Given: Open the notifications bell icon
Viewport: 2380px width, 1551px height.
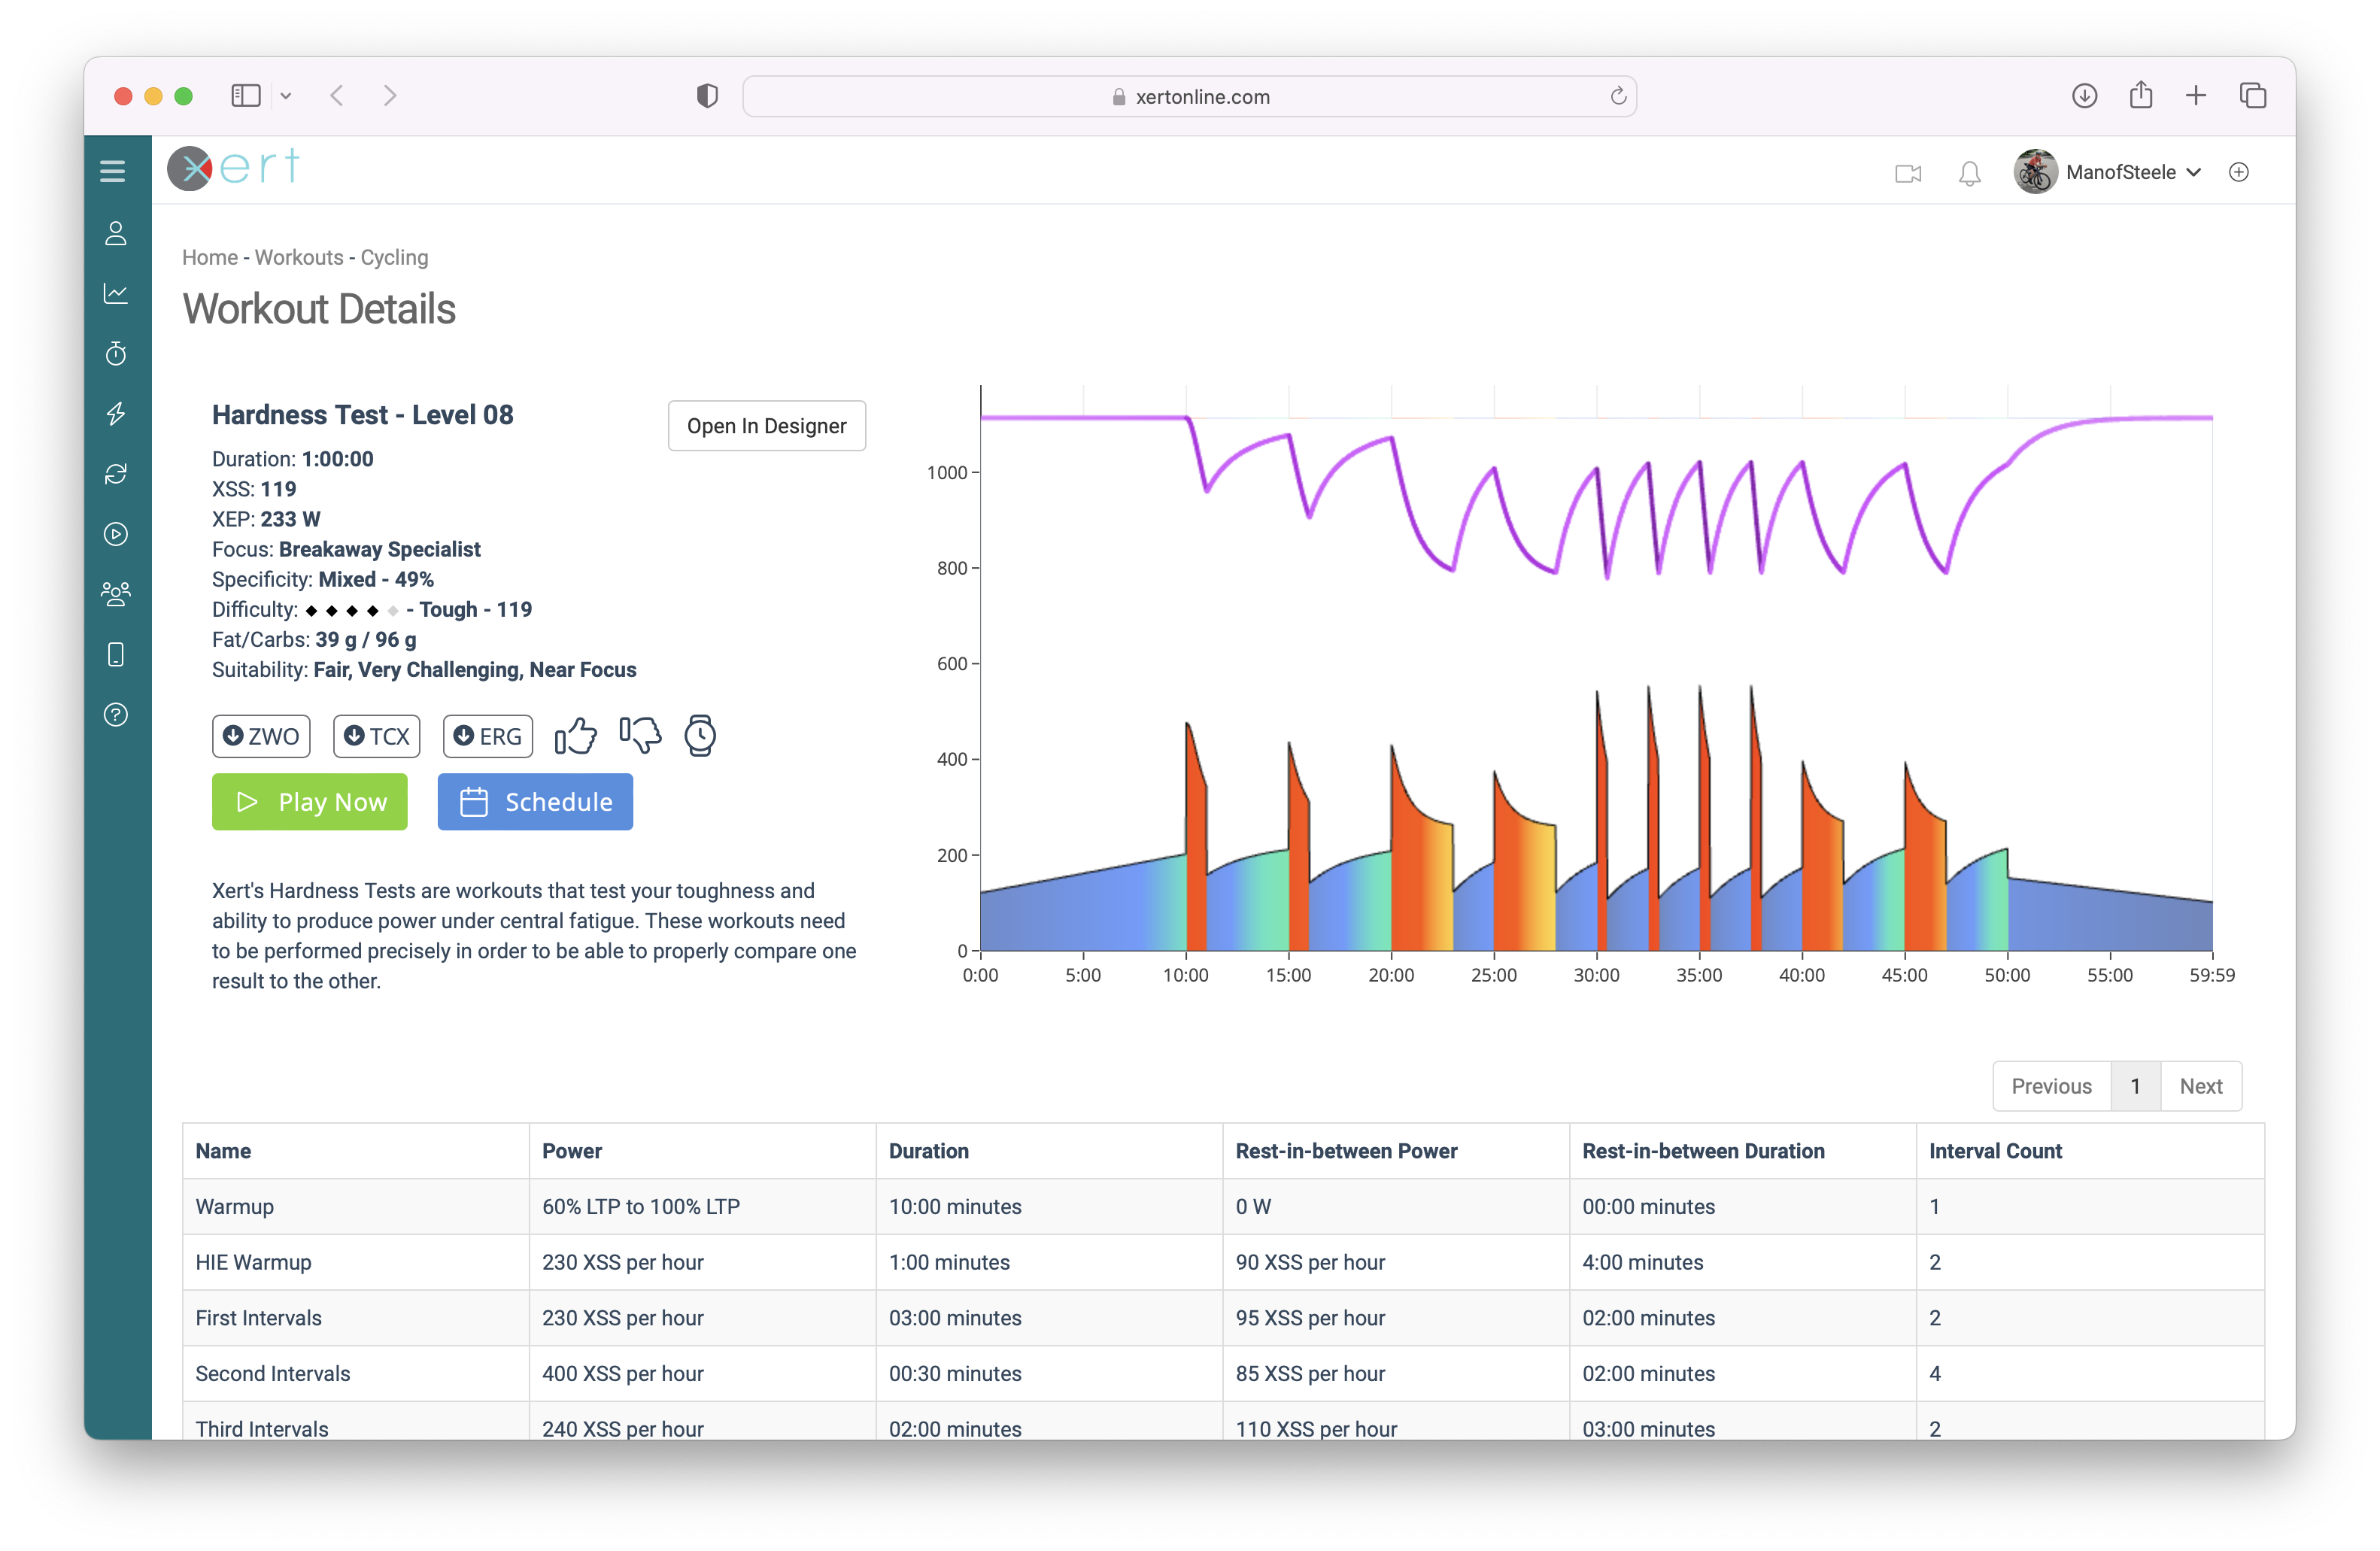Looking at the screenshot, I should (x=1969, y=173).
